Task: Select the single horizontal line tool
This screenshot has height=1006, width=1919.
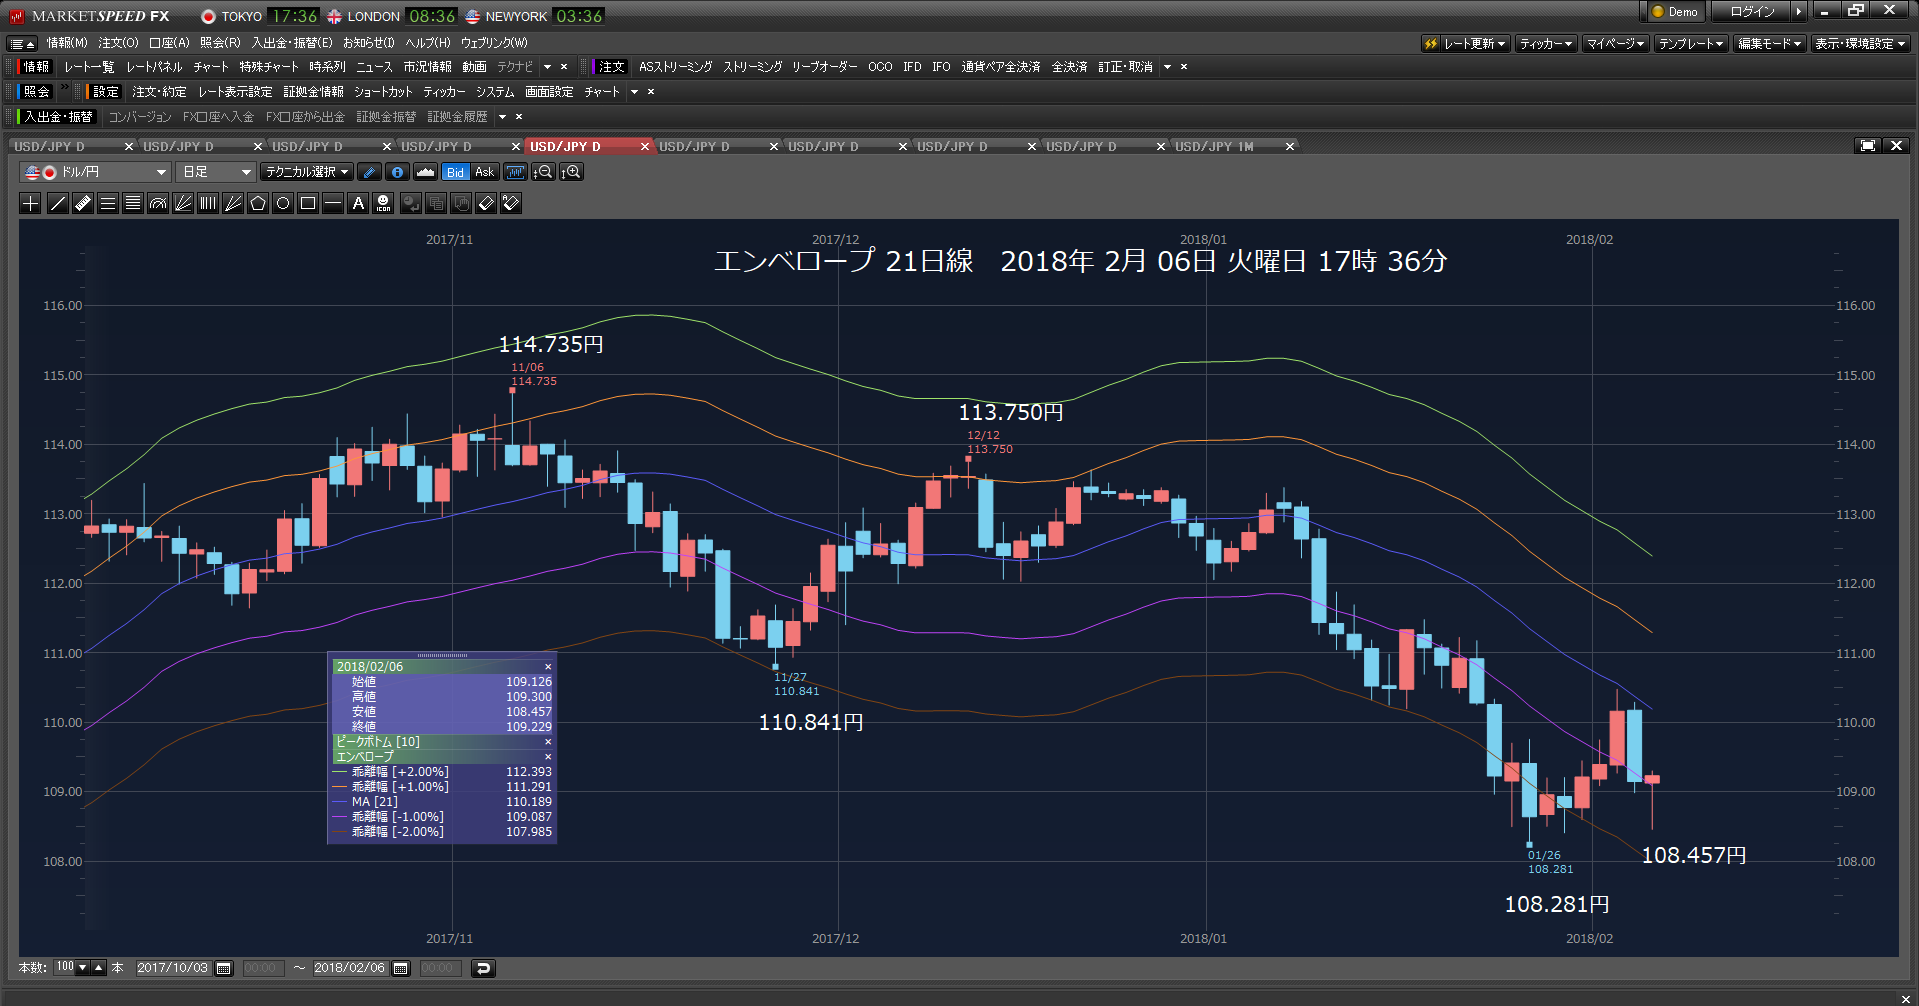Action: point(333,204)
